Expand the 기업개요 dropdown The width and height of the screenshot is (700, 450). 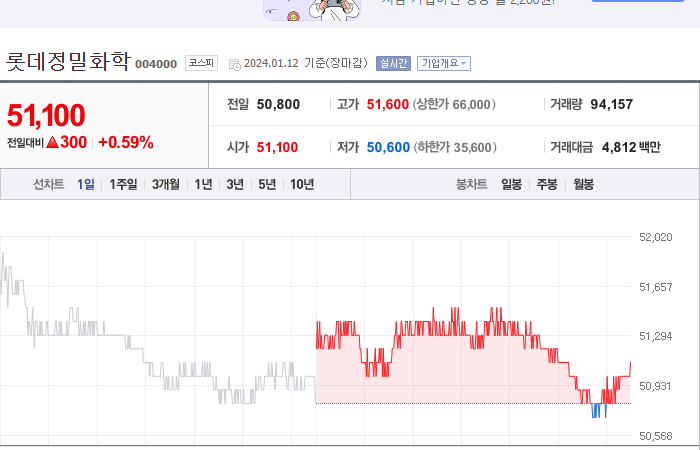444,63
